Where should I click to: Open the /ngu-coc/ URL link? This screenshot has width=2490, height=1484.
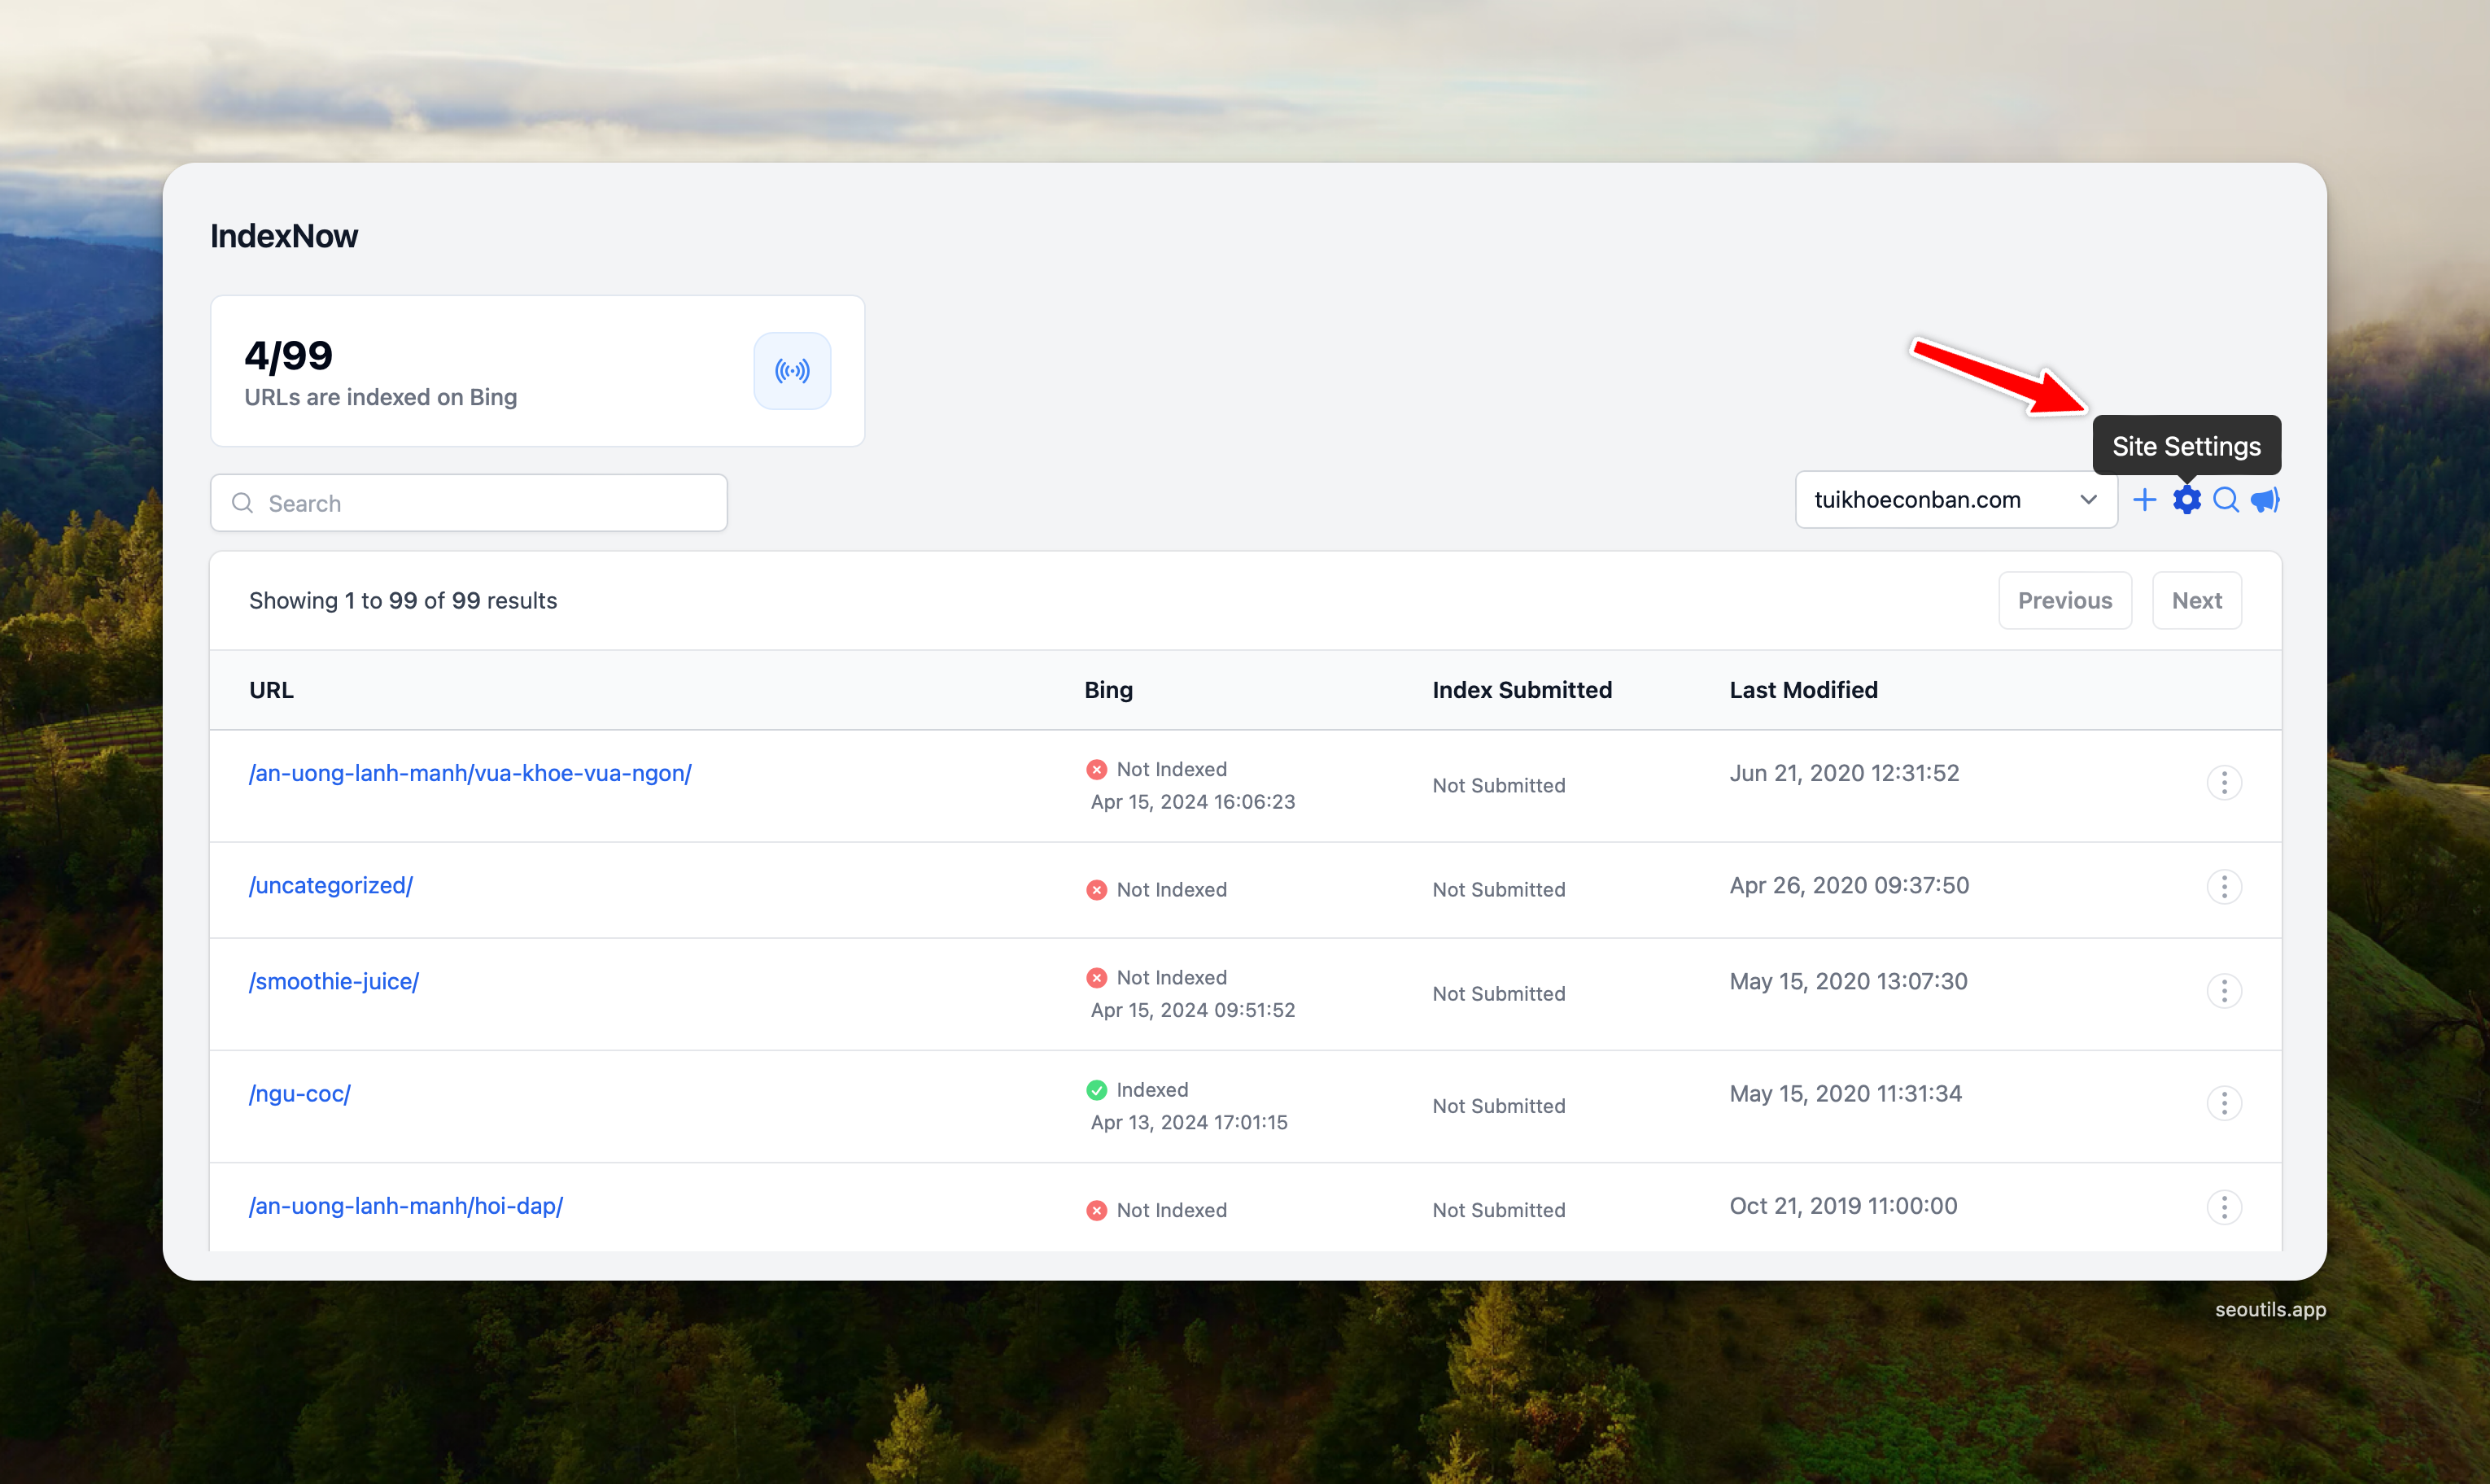(300, 1093)
